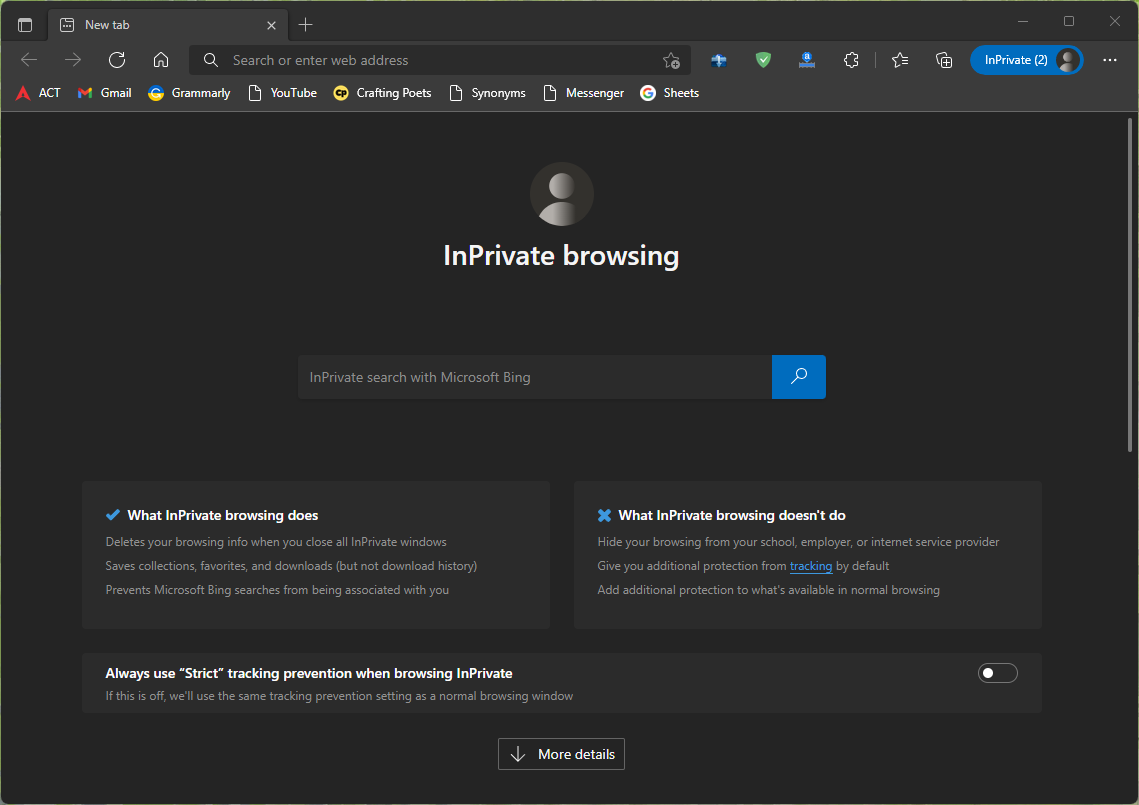Screen dimensions: 1139x805
Task: Expand More details section
Action: point(561,754)
